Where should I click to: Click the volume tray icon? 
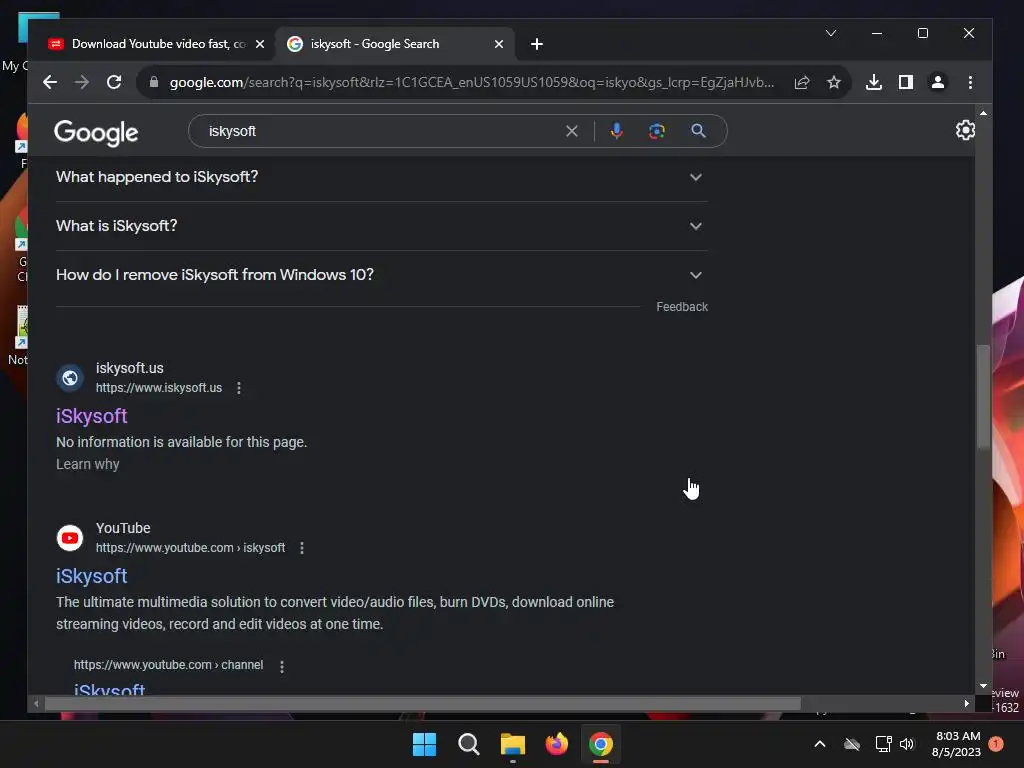click(x=907, y=744)
